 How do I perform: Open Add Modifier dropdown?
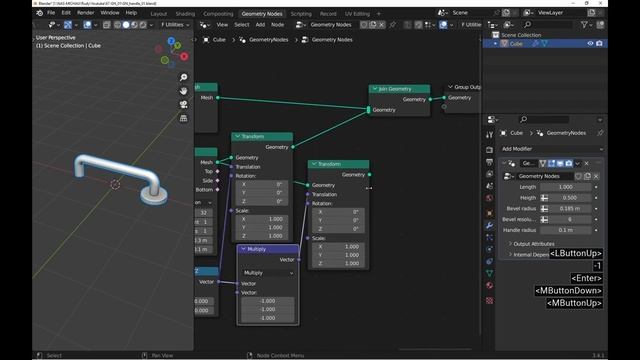coord(552,149)
